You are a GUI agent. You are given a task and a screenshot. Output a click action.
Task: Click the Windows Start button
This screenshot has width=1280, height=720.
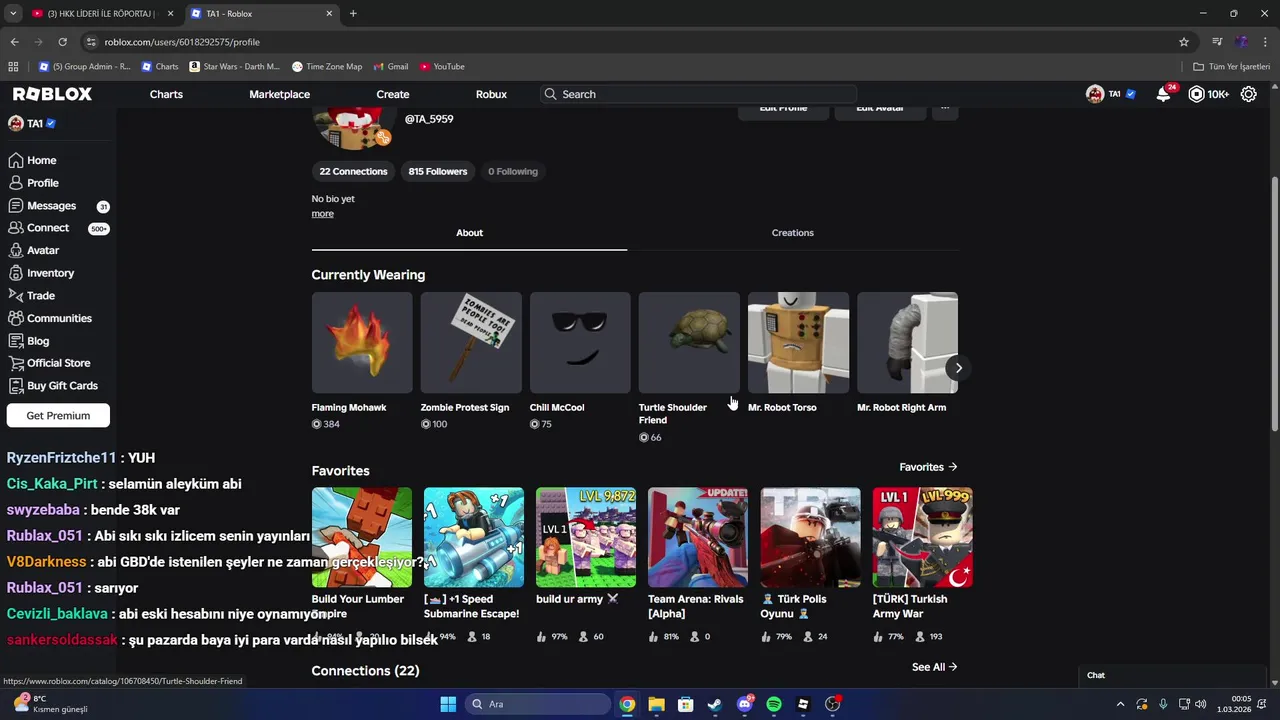(448, 704)
